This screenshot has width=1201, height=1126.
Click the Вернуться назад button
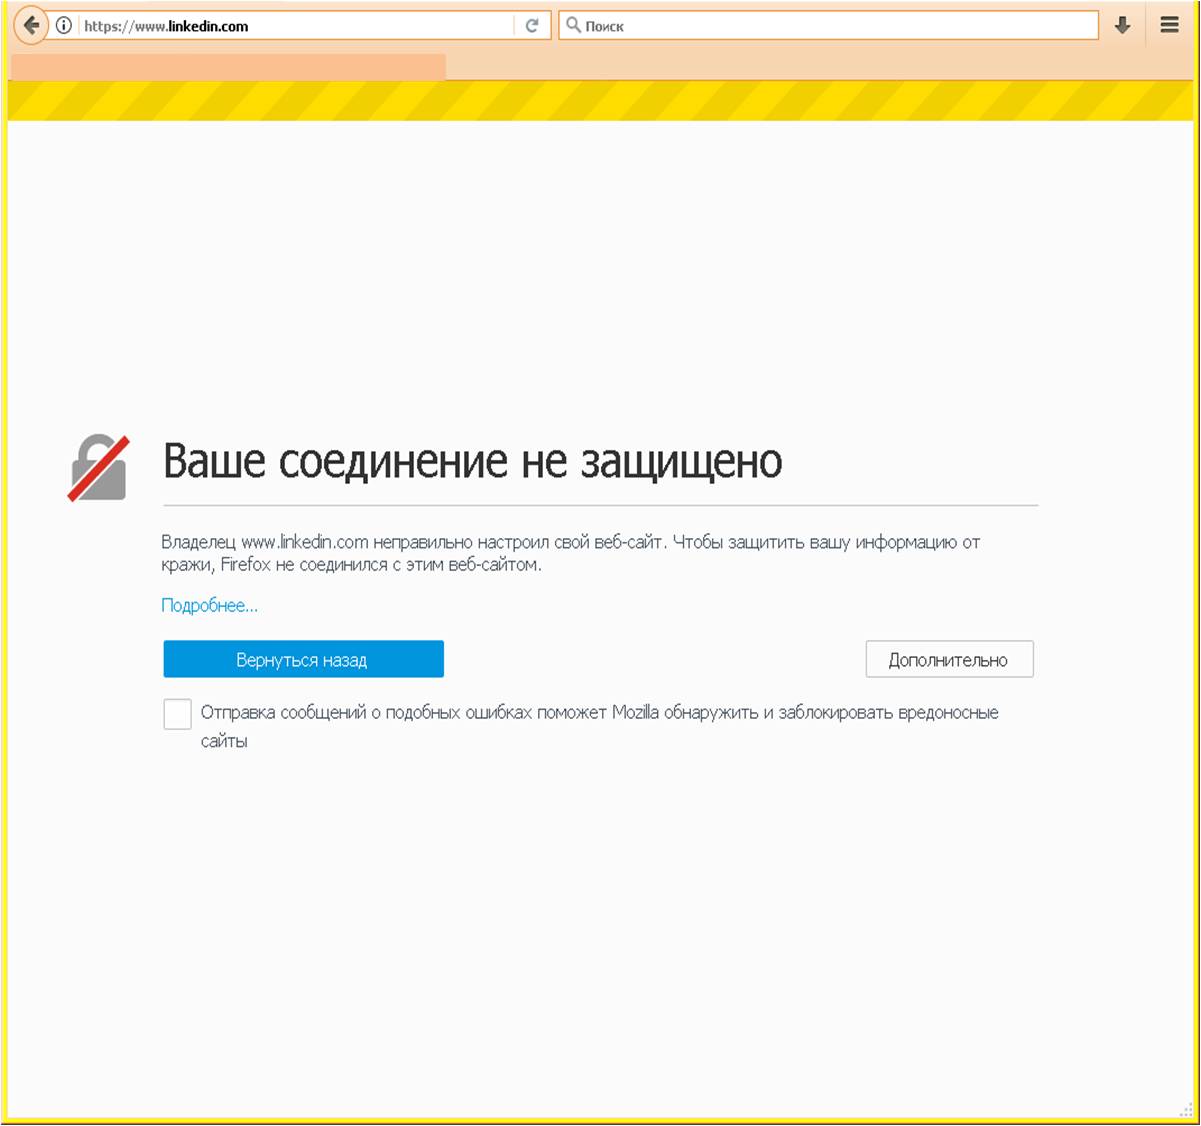(x=303, y=660)
